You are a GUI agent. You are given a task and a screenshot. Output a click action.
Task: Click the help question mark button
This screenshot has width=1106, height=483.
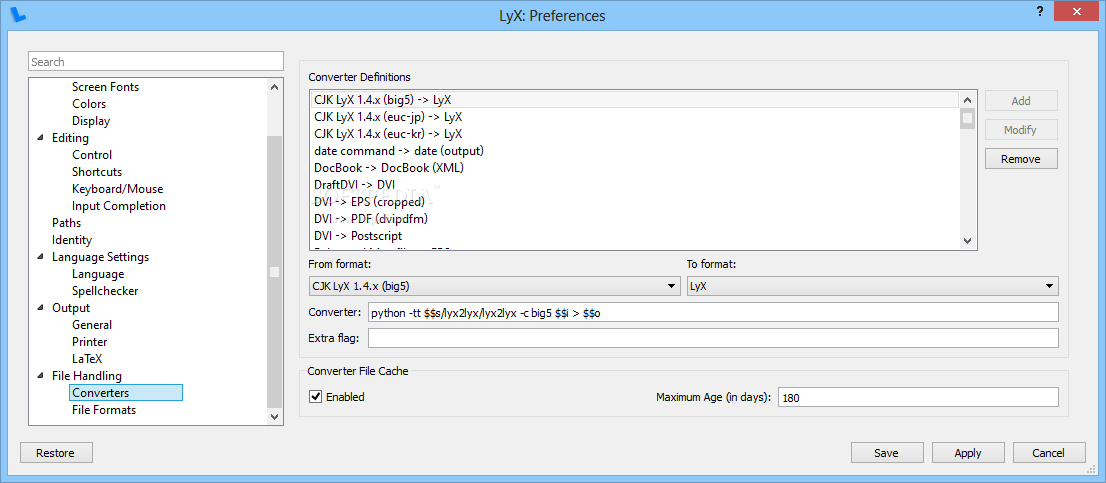click(1040, 11)
